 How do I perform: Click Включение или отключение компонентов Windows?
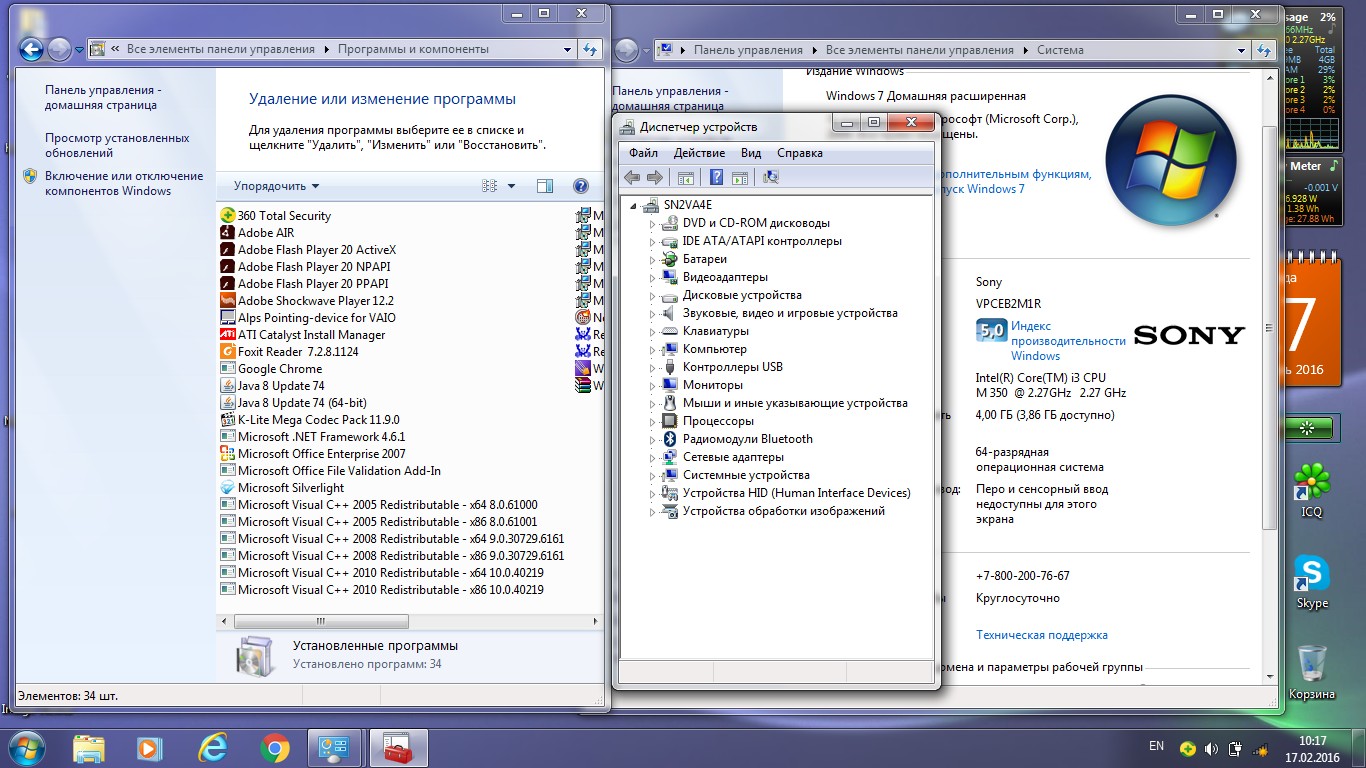[124, 183]
